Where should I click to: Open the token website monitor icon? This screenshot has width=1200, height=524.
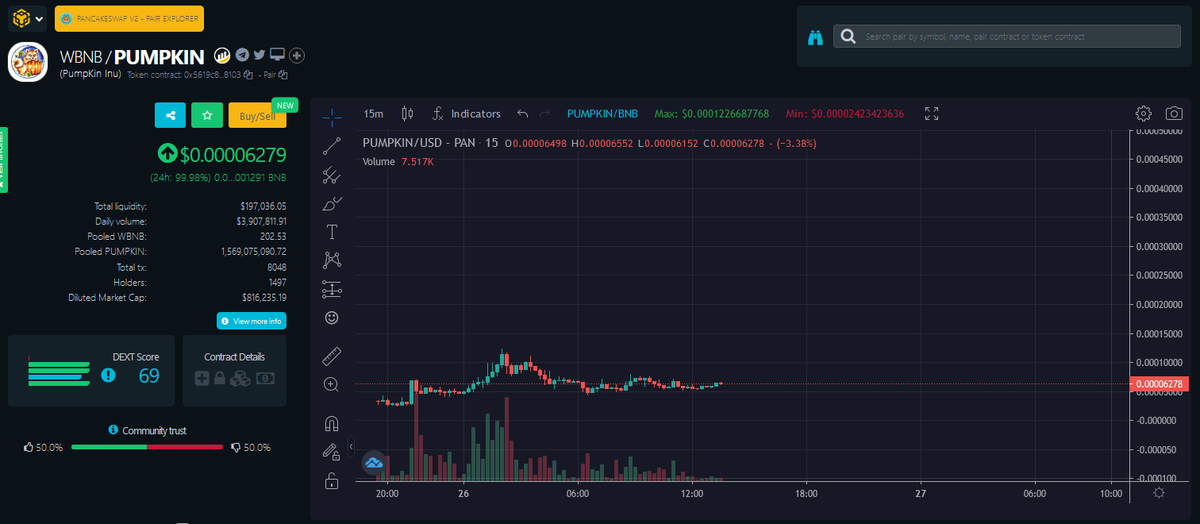tap(278, 54)
